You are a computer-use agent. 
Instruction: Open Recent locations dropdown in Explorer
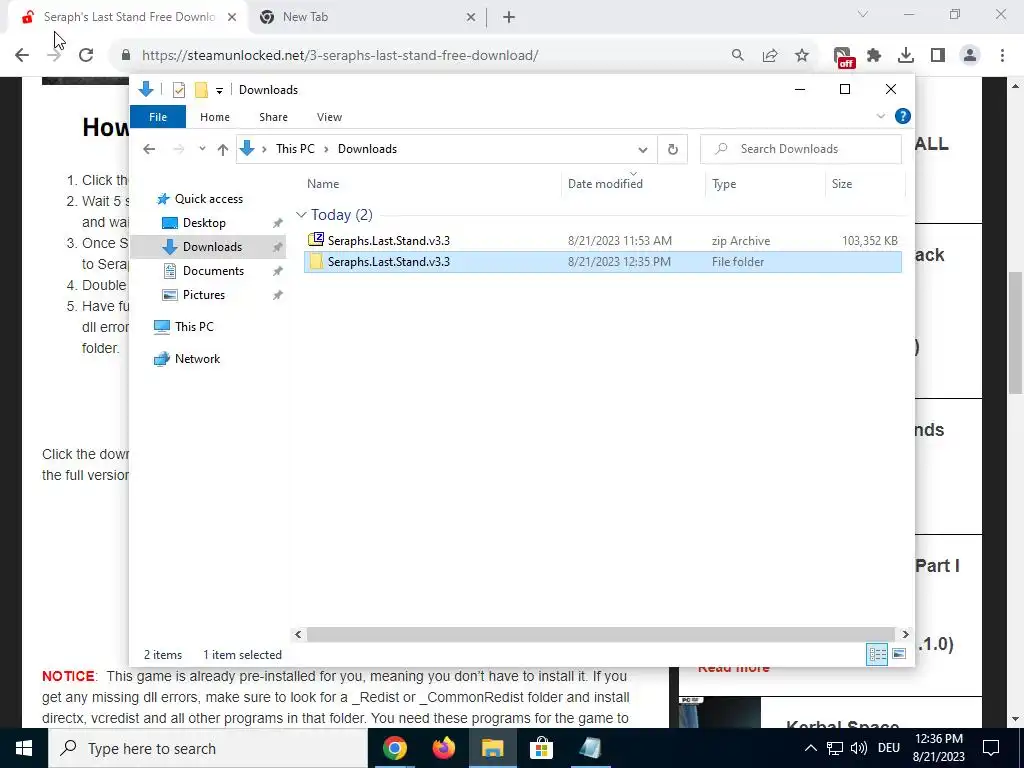click(202, 149)
